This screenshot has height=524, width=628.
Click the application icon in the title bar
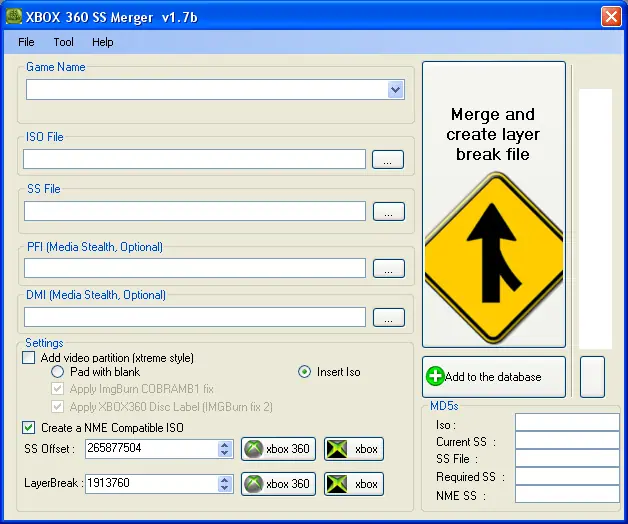(14, 16)
